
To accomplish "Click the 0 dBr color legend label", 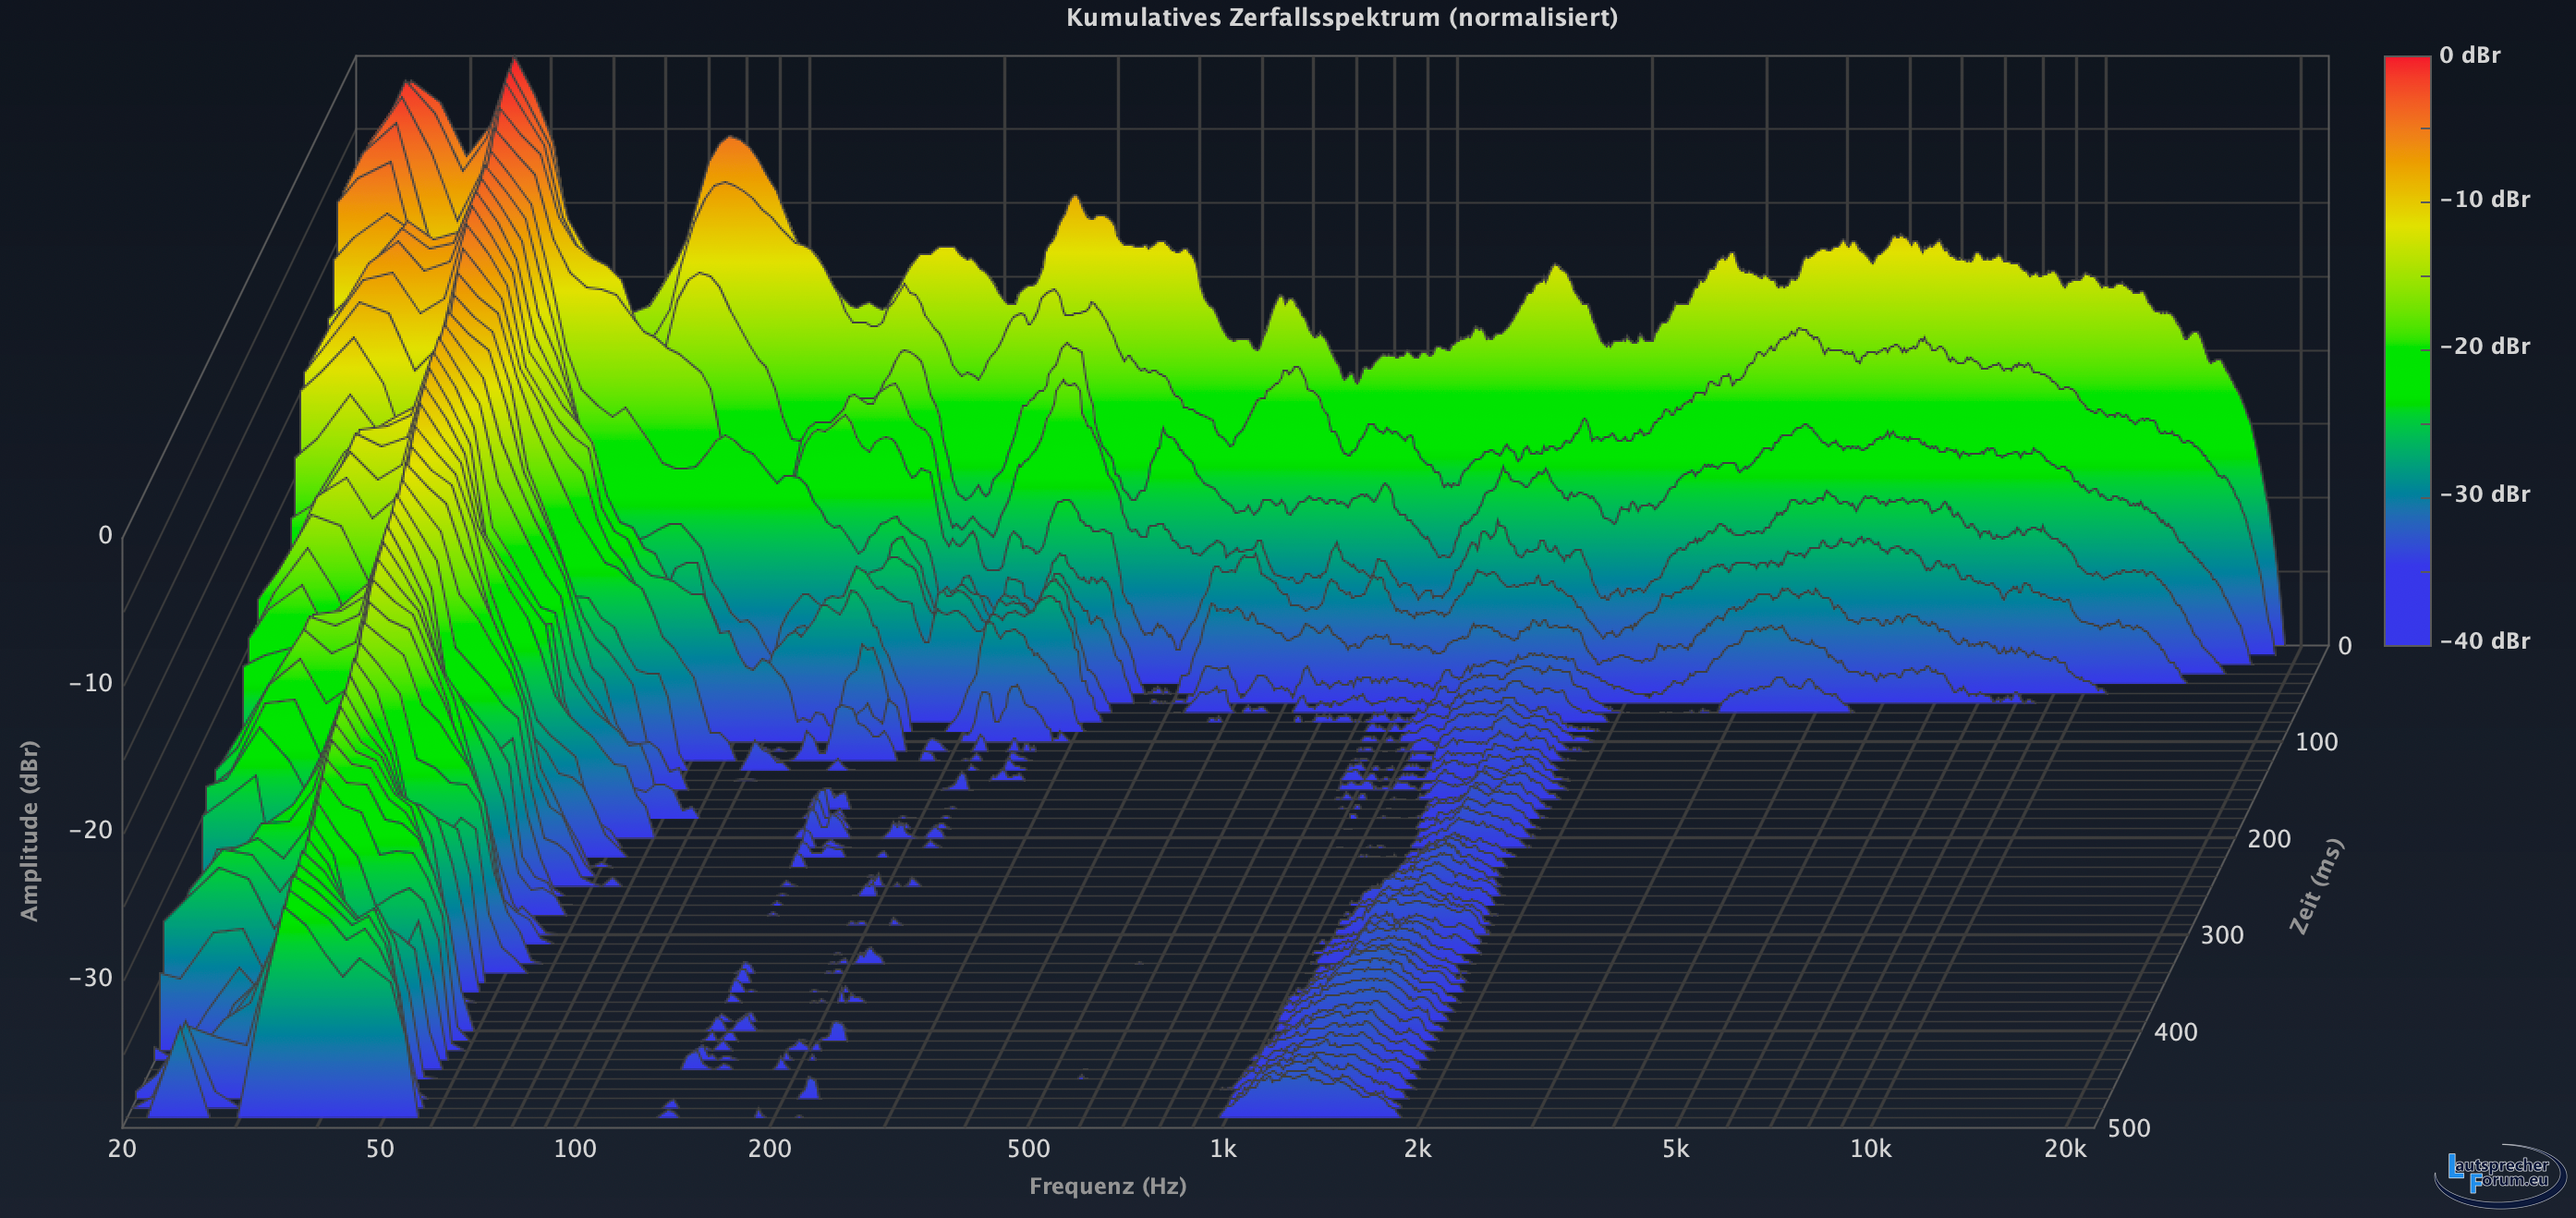I will (x=2469, y=56).
